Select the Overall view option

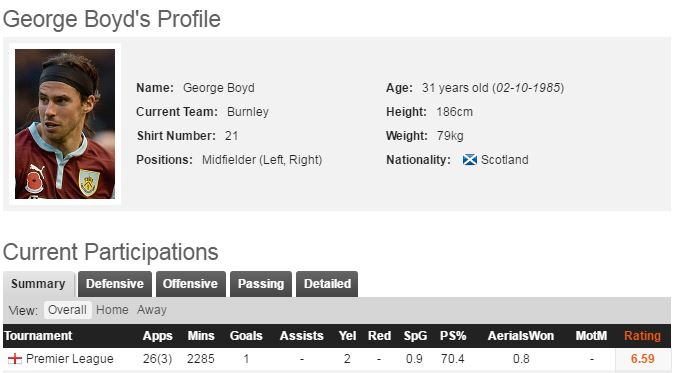[x=67, y=310]
